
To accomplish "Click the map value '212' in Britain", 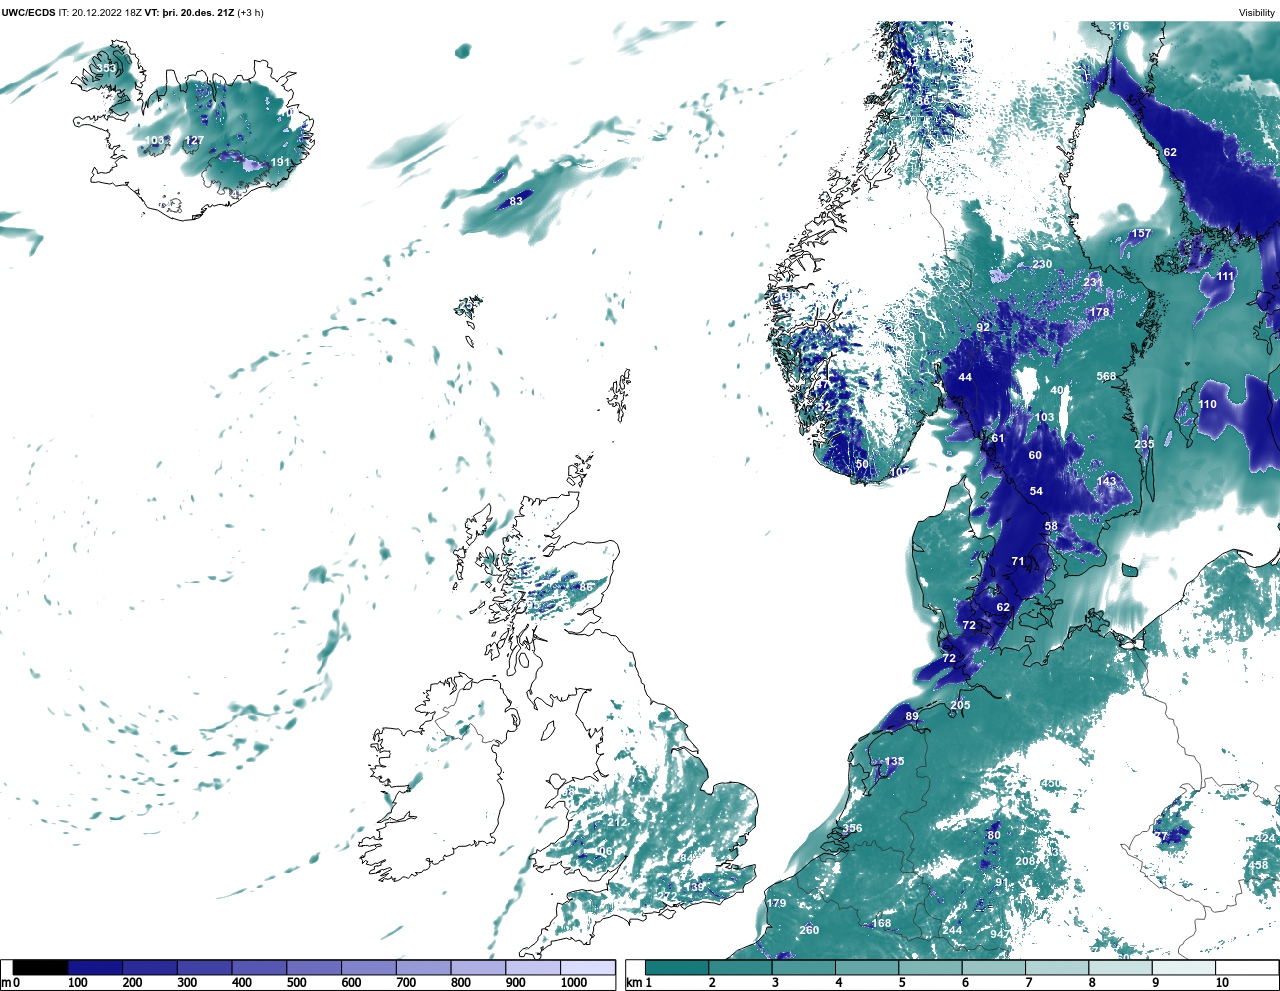I will tap(617, 822).
